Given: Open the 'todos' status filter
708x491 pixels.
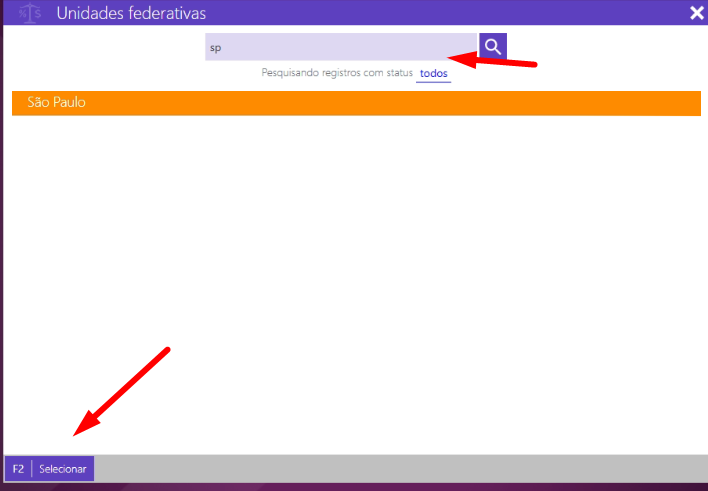Looking at the screenshot, I should click(x=434, y=74).
